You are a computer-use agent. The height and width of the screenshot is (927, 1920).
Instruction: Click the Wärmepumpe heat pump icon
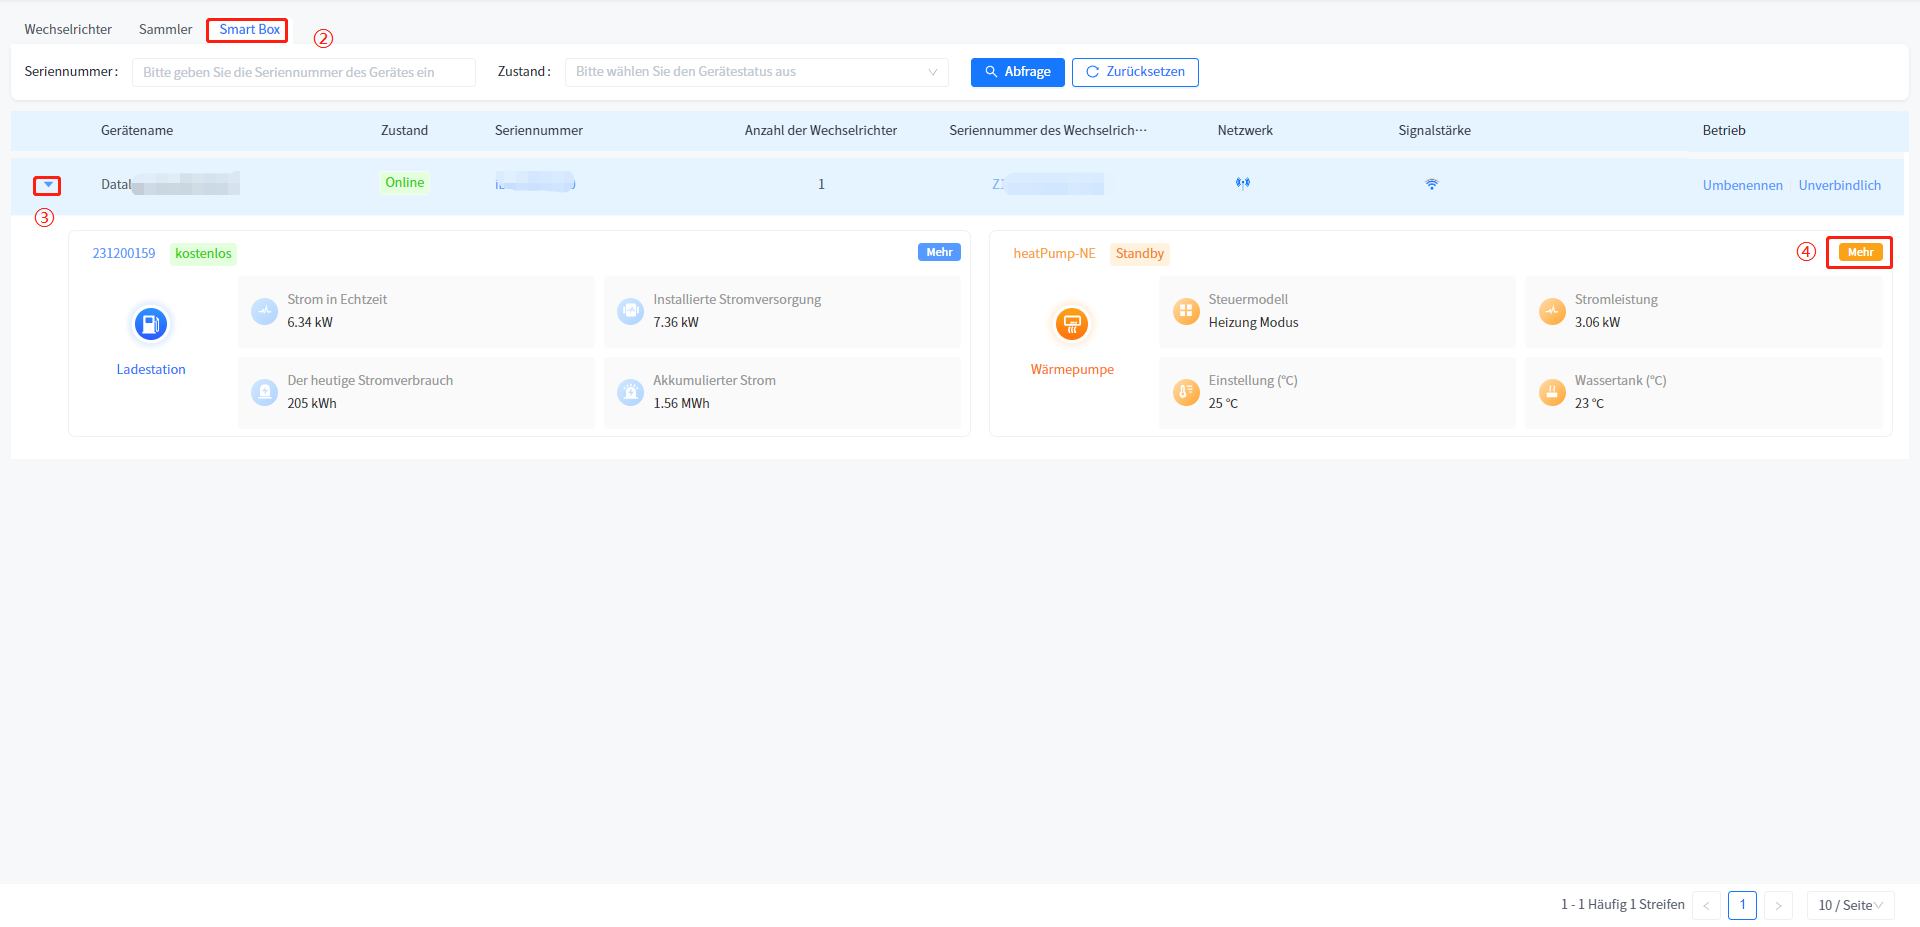(1072, 324)
